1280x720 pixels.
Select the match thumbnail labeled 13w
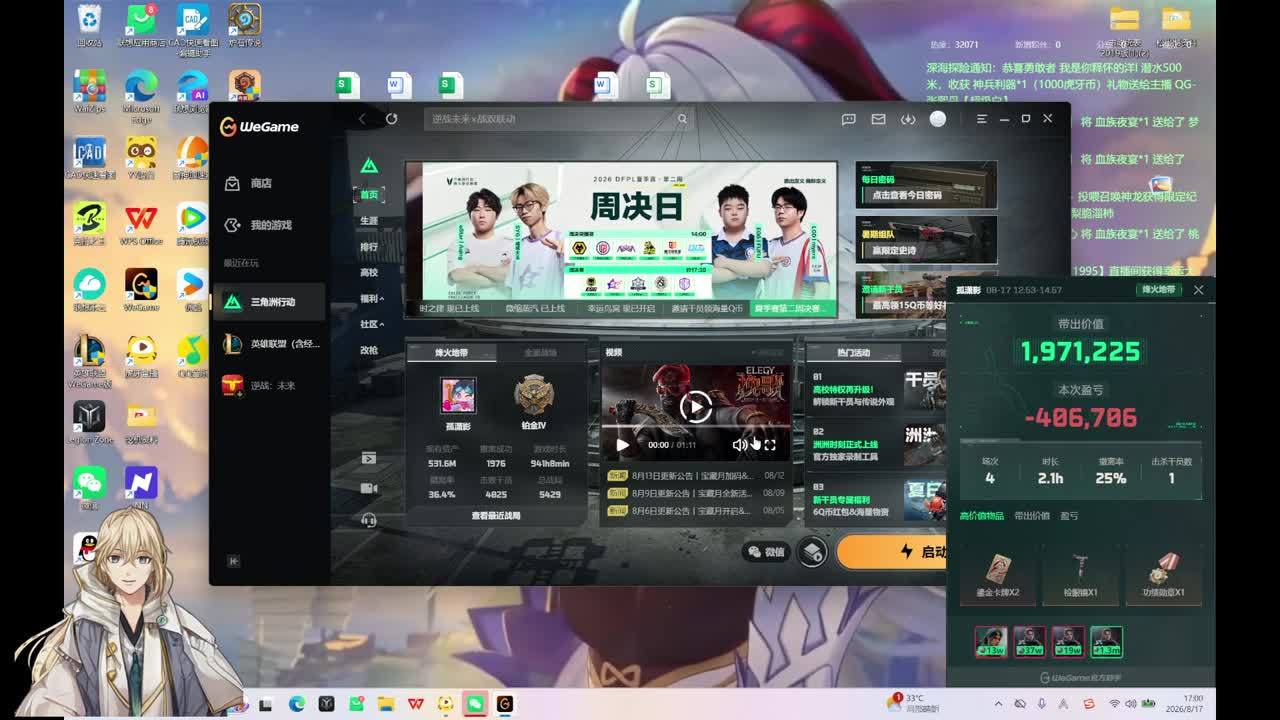coord(991,642)
